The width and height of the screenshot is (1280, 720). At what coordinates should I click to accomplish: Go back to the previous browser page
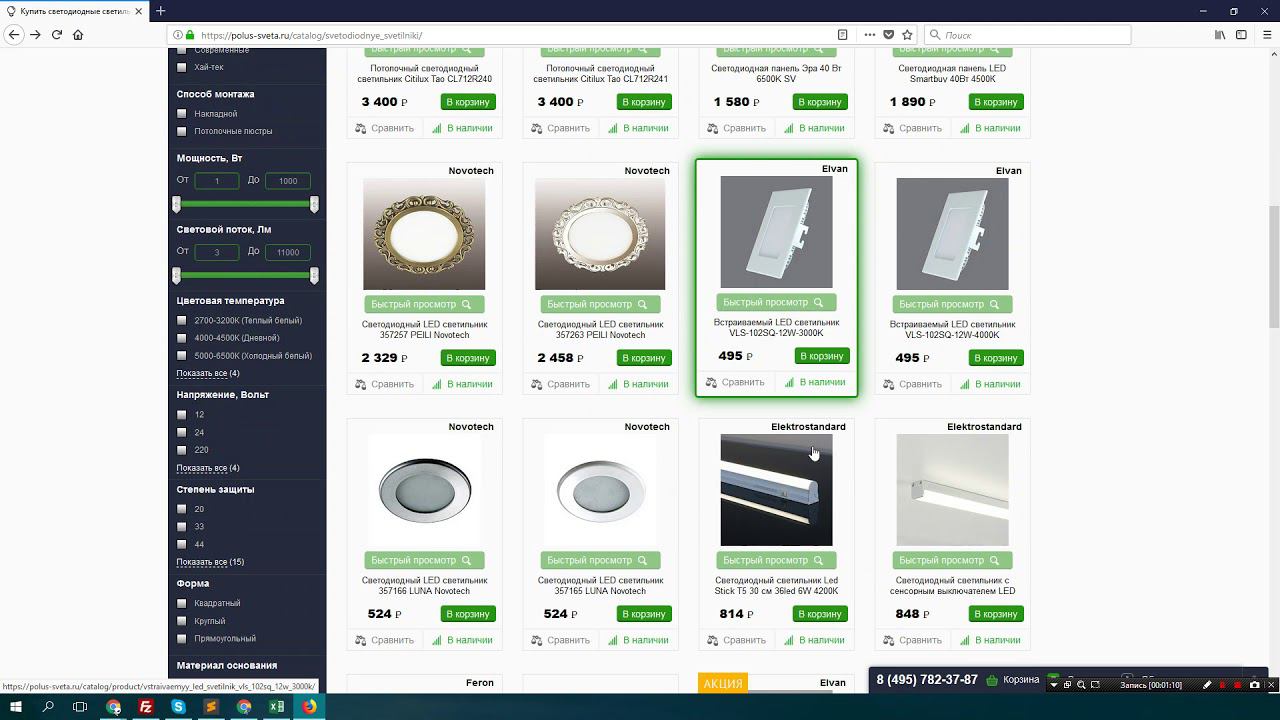pos(14,34)
